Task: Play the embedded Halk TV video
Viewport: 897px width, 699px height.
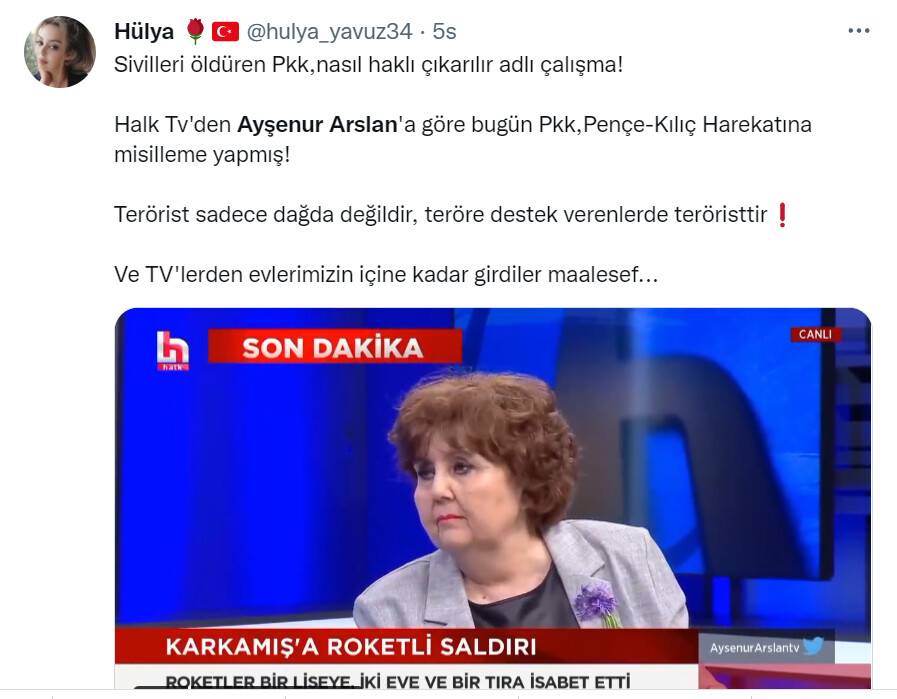Action: point(493,498)
